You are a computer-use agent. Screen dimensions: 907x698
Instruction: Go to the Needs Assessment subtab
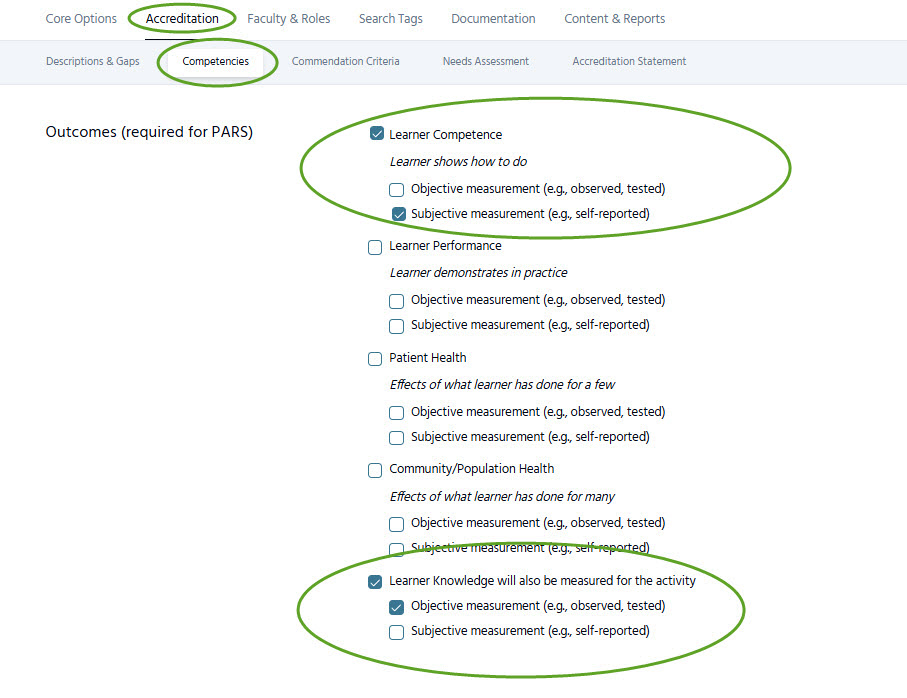click(x=485, y=62)
